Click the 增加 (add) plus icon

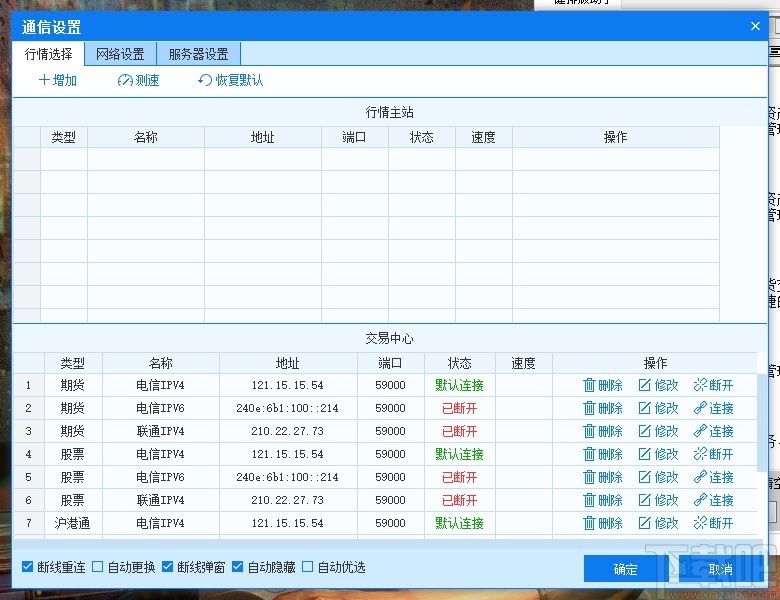(x=44, y=80)
